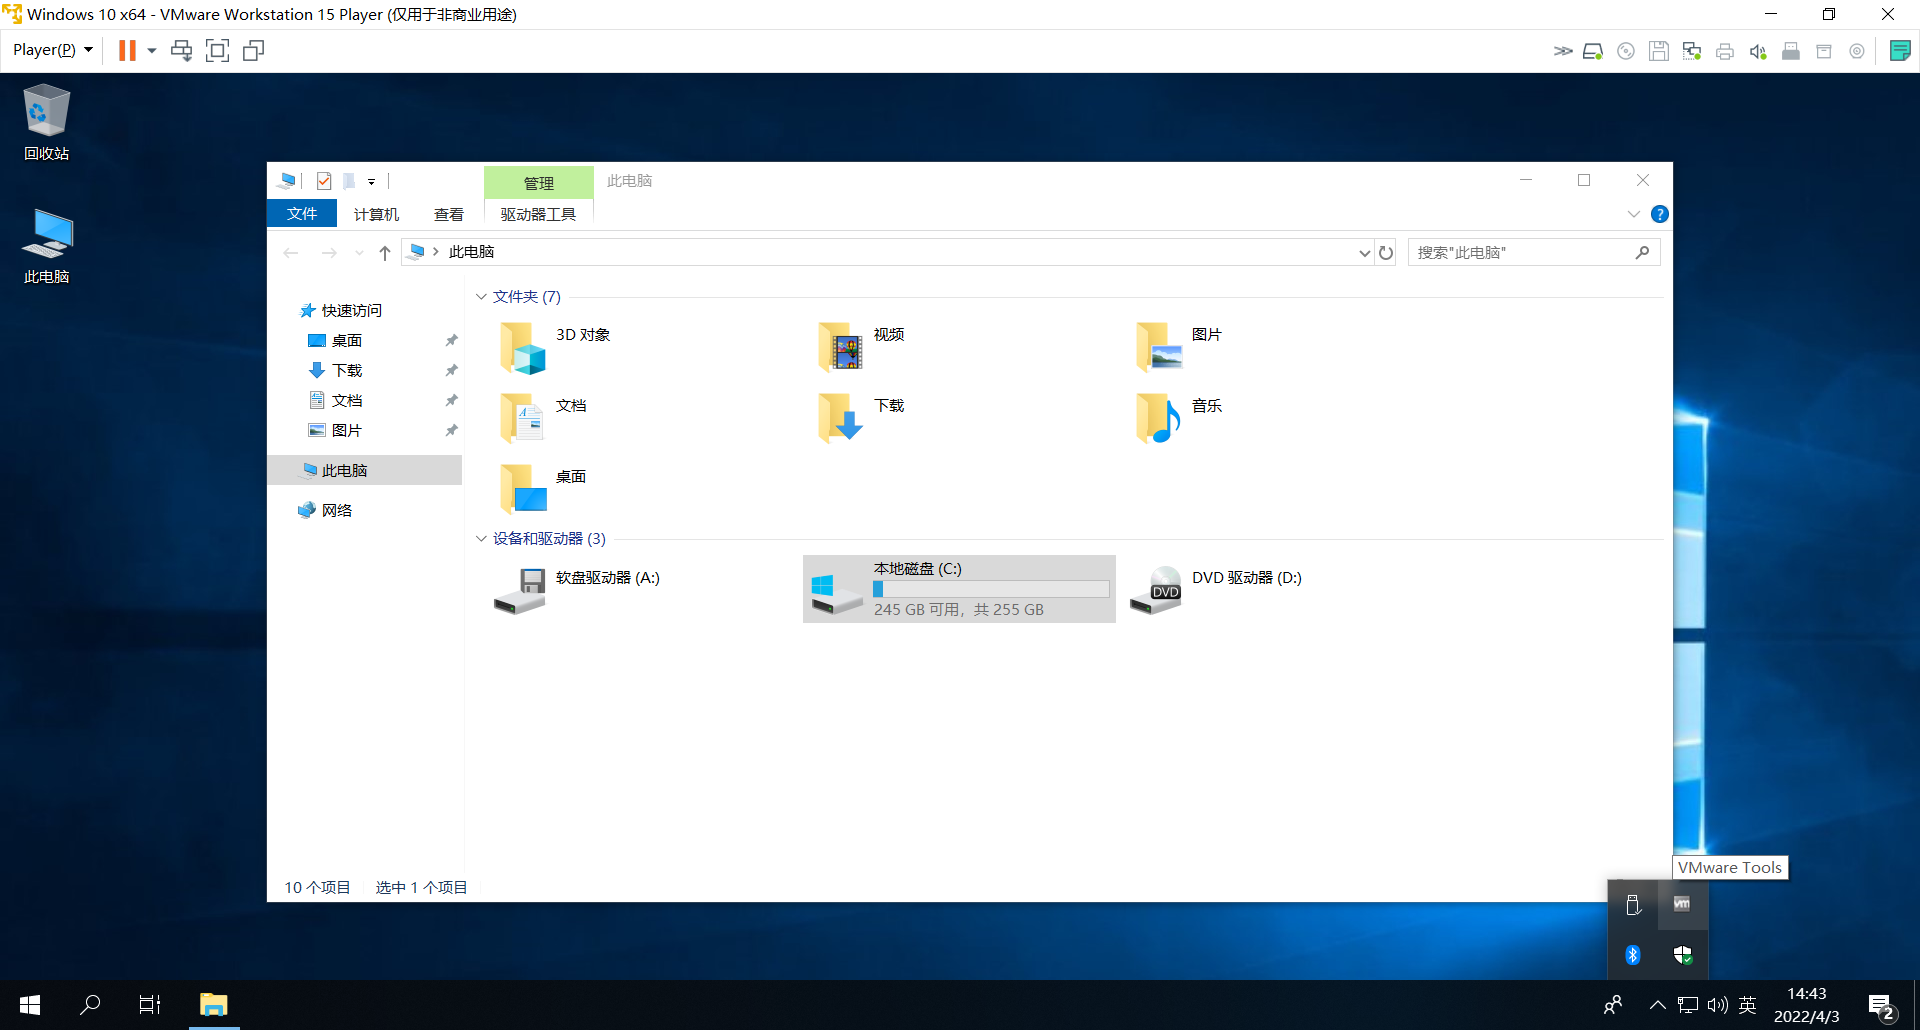1920x1030 pixels.
Task: Open the action center notifications
Action: (x=1881, y=1005)
